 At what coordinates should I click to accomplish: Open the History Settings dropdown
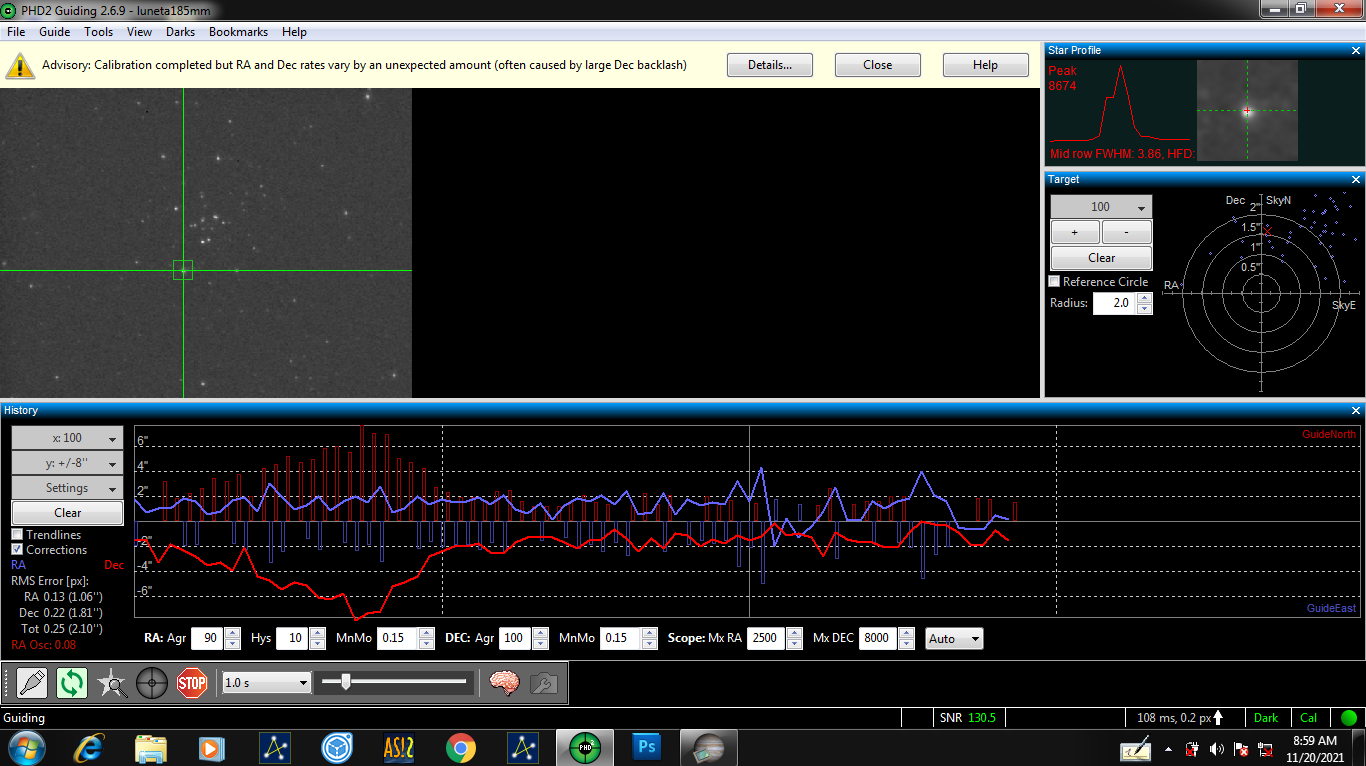click(x=68, y=488)
